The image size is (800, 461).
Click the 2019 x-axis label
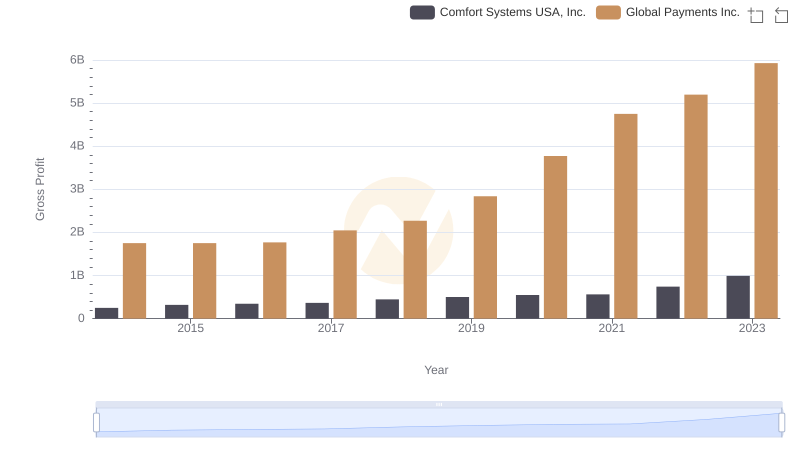[471, 328]
